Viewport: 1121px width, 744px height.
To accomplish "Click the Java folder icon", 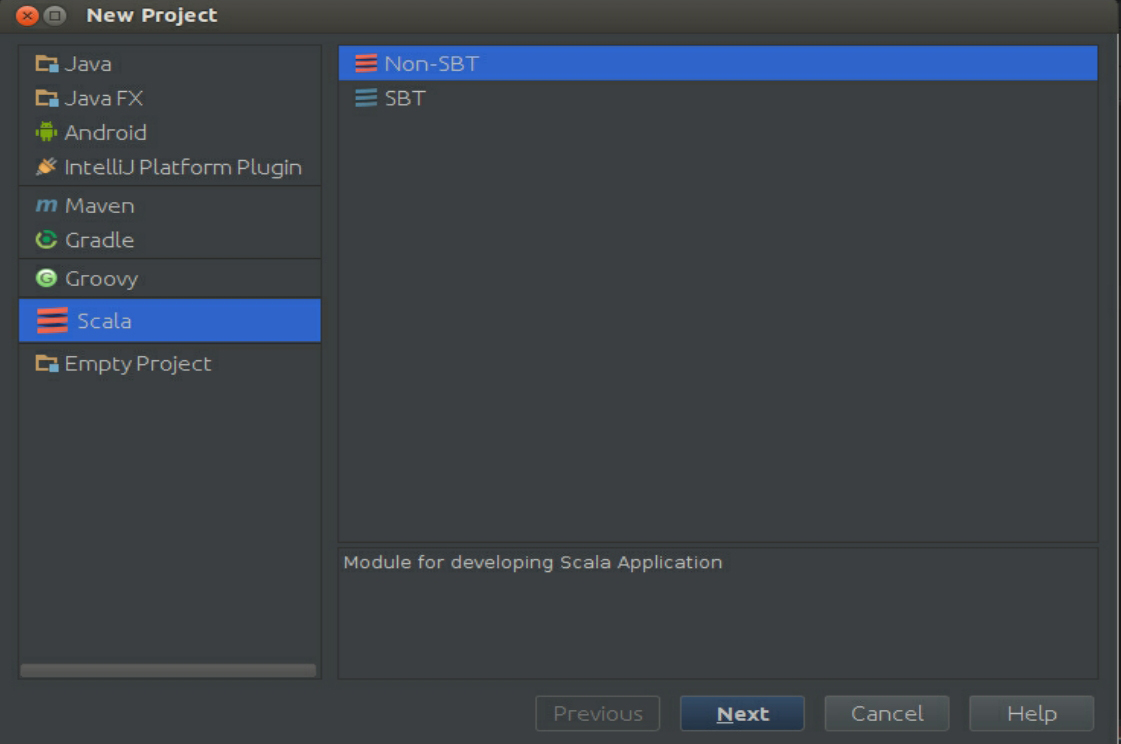I will pos(47,64).
